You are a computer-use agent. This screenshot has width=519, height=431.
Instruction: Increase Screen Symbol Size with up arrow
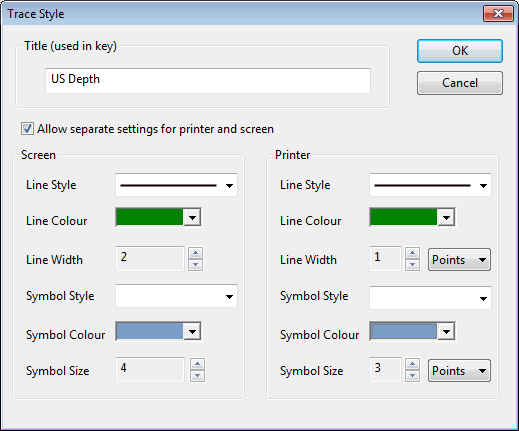(197, 364)
